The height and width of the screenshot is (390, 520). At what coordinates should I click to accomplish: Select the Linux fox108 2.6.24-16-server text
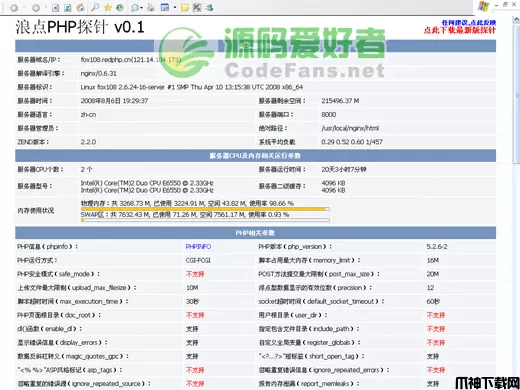pyautogui.click(x=192, y=87)
